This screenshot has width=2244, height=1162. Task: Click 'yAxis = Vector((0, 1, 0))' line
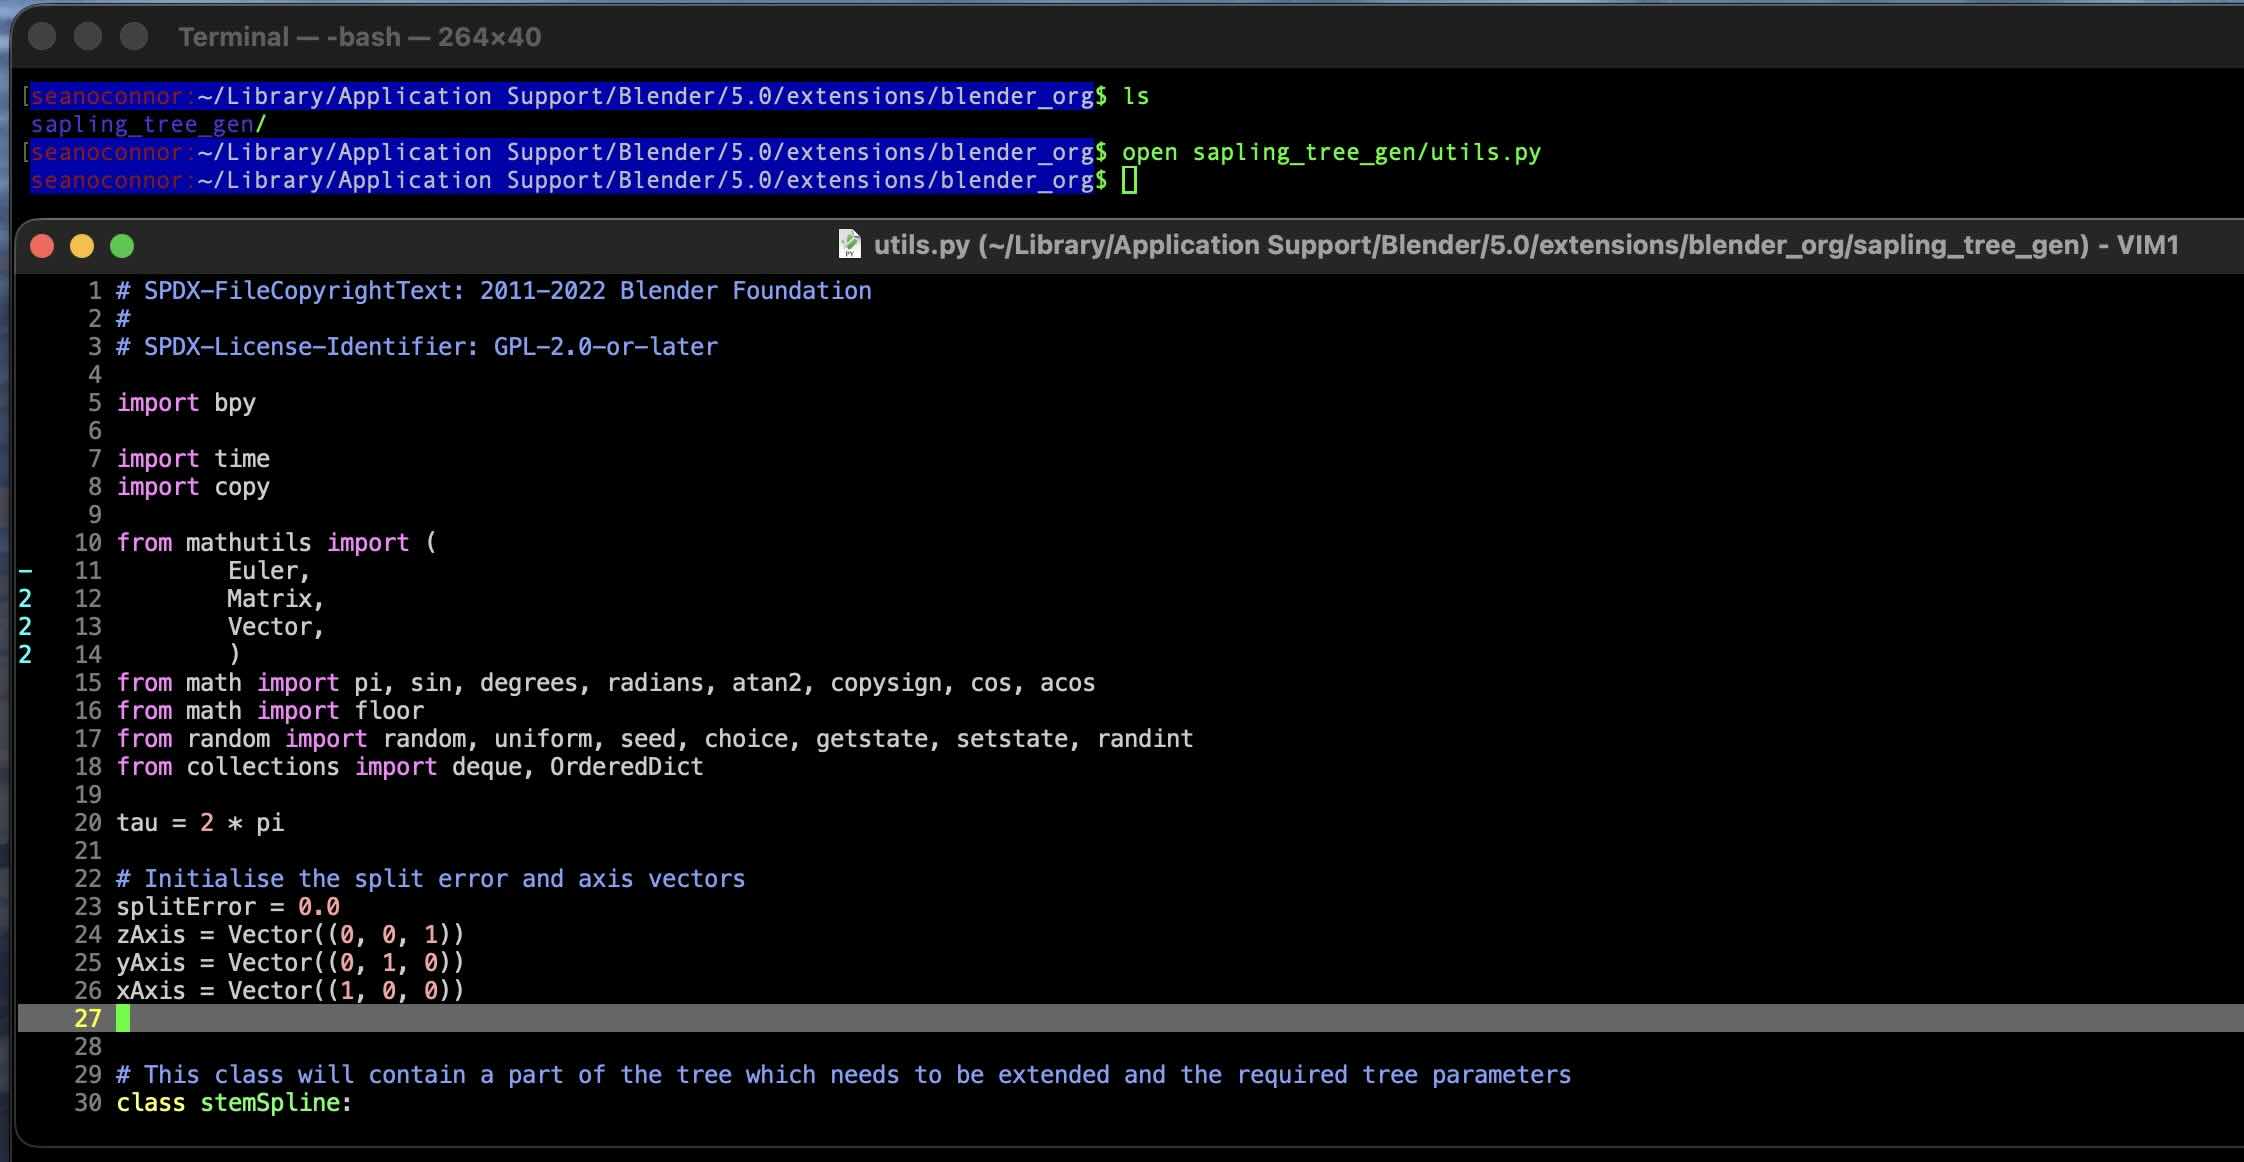[x=290, y=963]
